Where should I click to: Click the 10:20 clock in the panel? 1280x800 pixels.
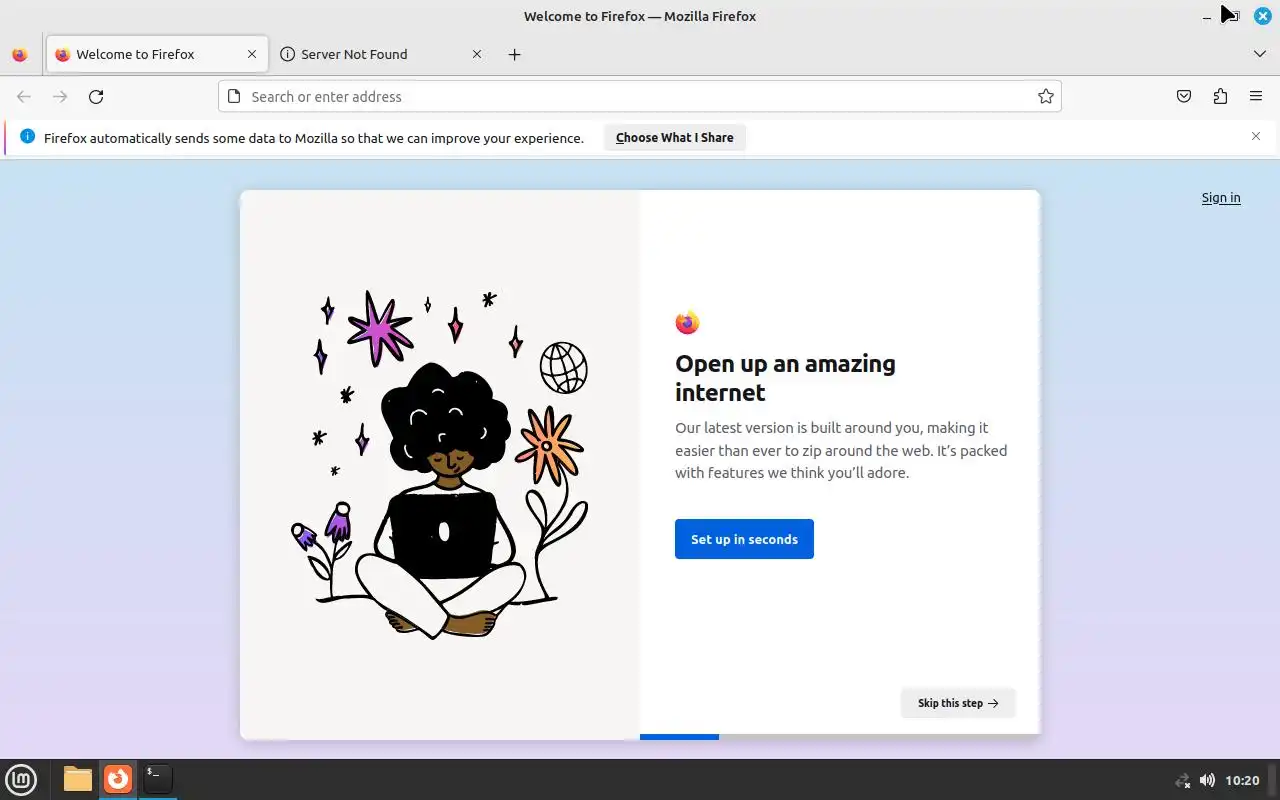click(1242, 780)
